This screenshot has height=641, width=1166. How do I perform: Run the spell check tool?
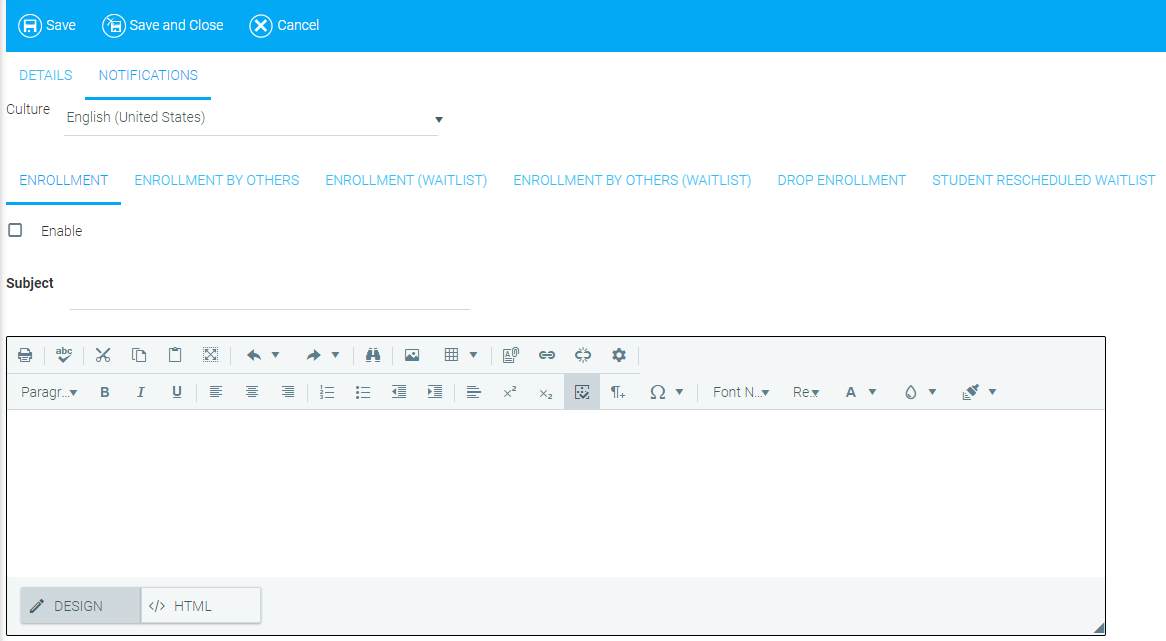coord(64,355)
